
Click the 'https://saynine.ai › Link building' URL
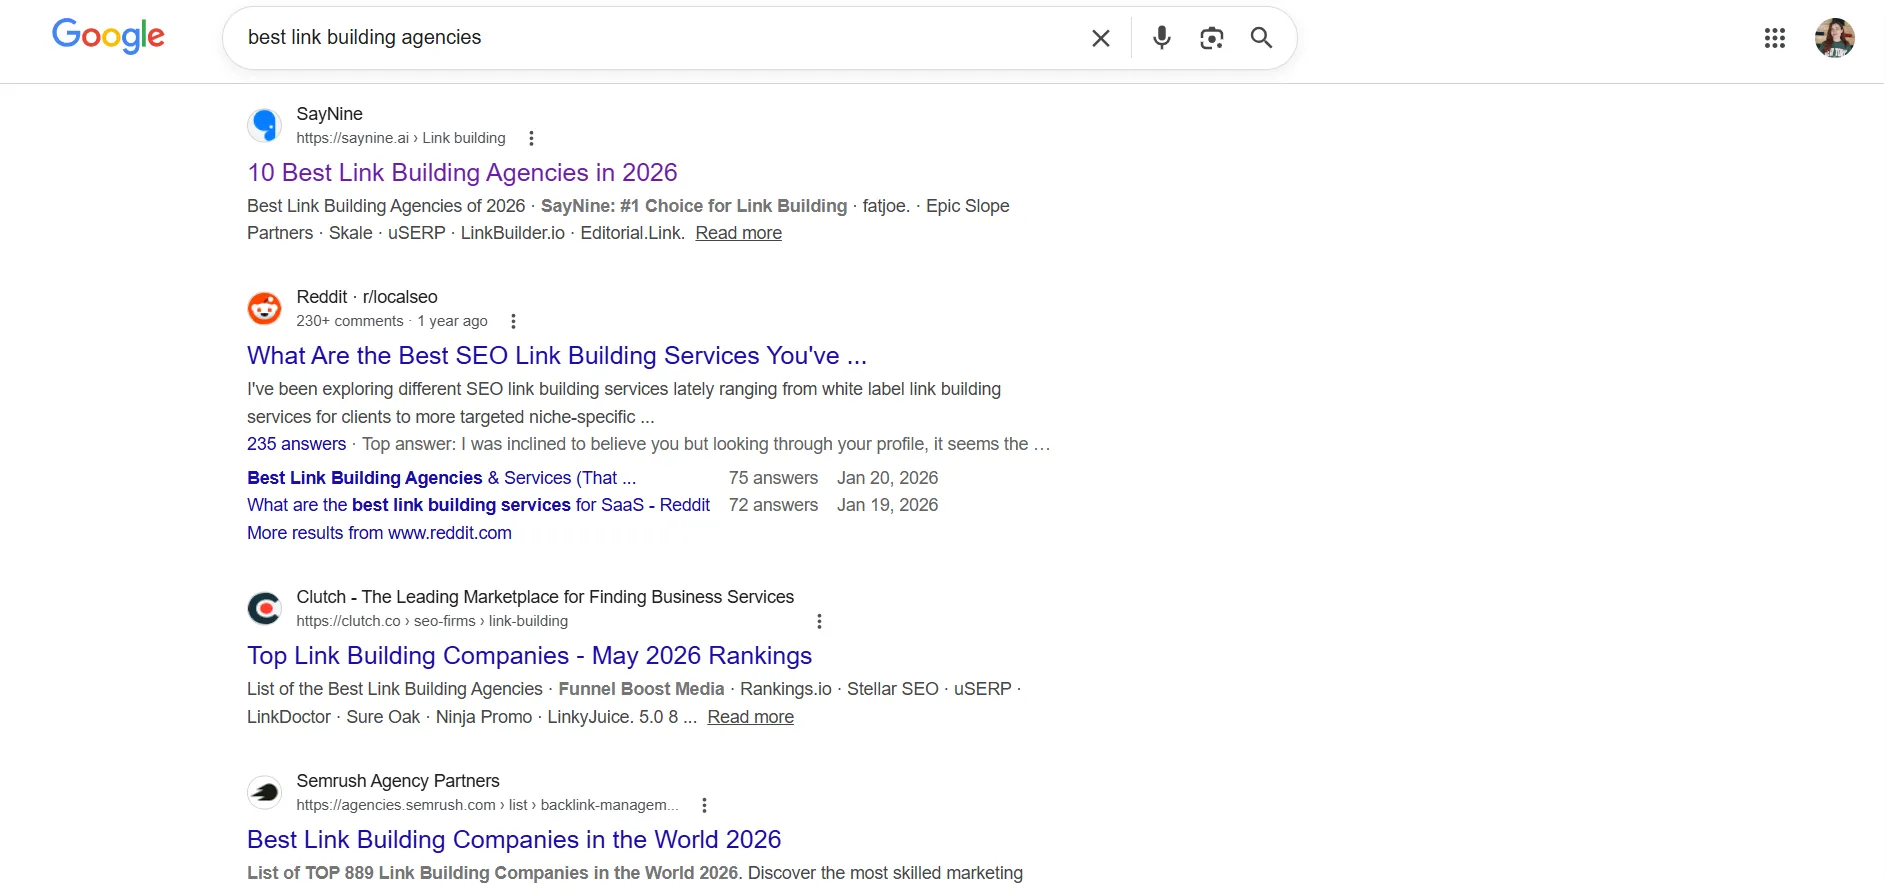click(401, 138)
